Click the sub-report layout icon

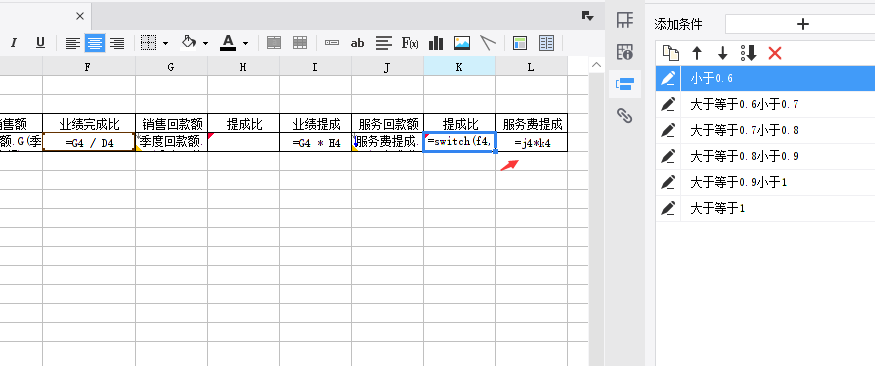coord(520,43)
